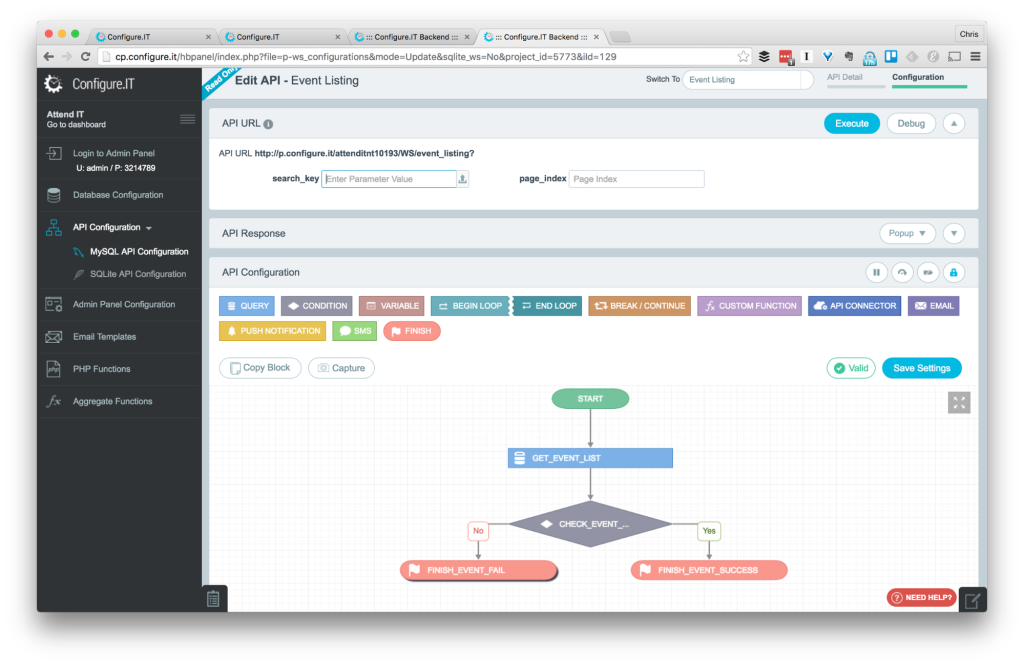This screenshot has width=1024, height=665.
Task: Open the NEED HELP? widget
Action: pyautogui.click(x=921, y=597)
